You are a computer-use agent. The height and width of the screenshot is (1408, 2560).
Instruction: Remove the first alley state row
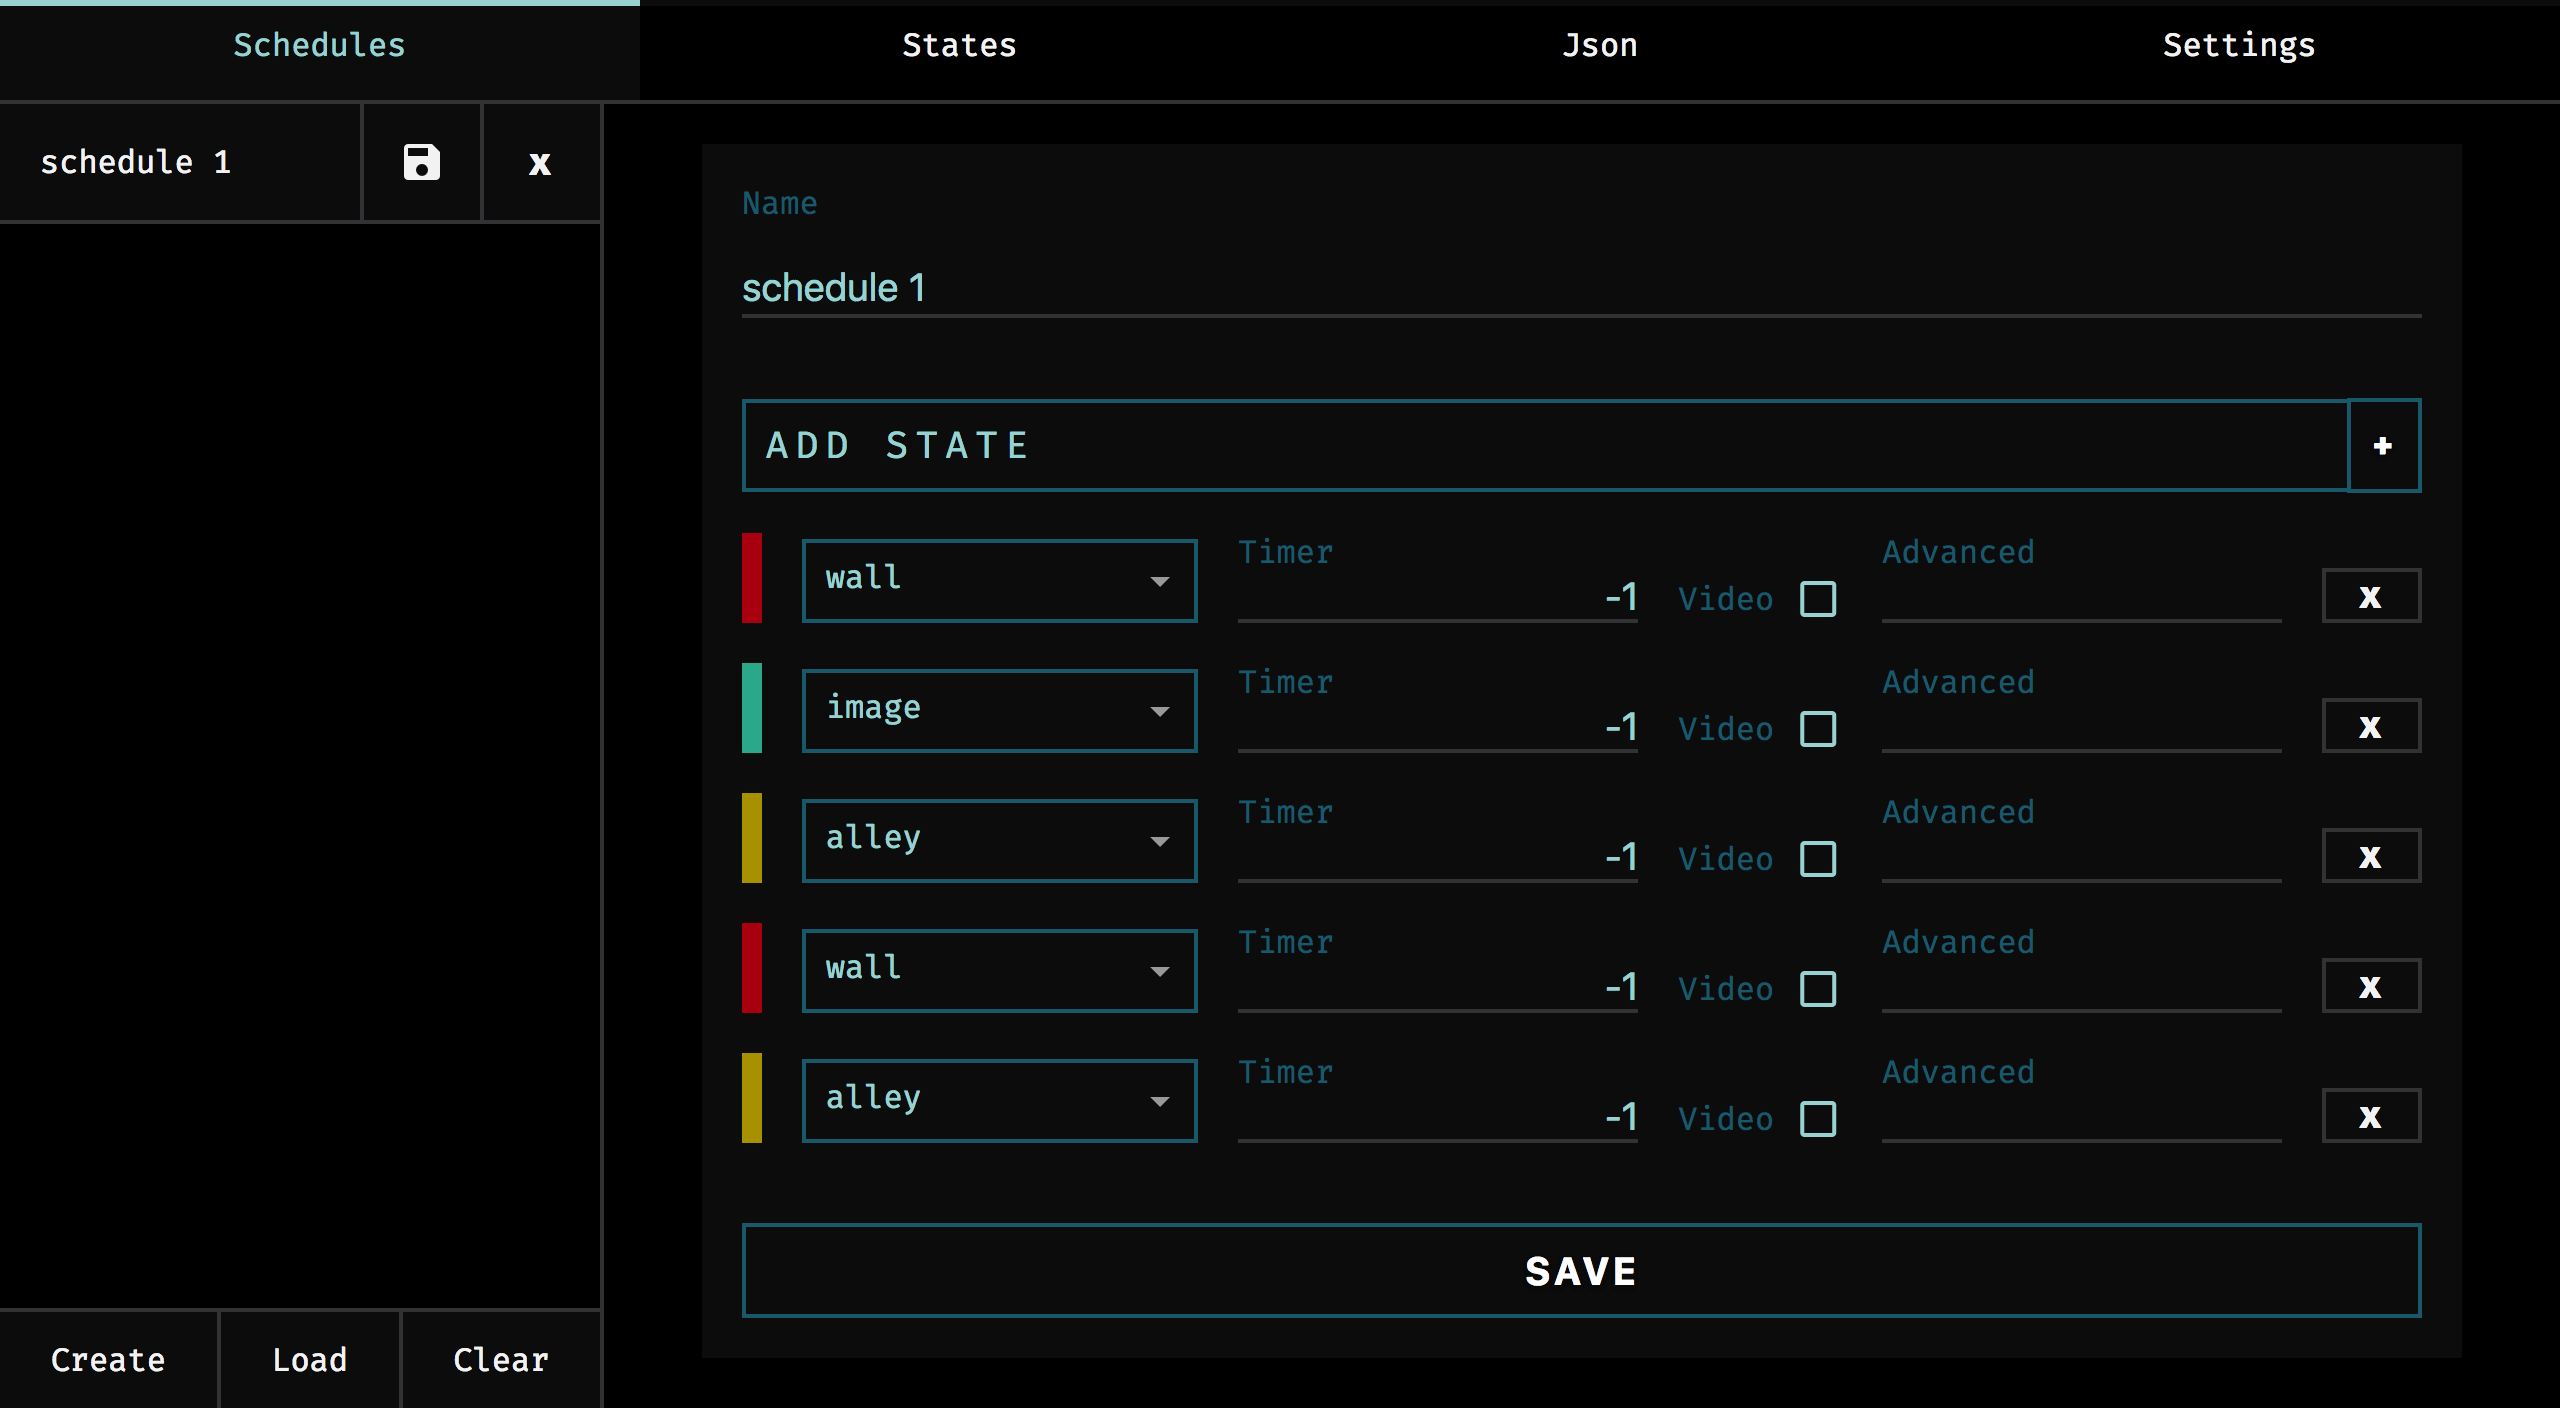click(2371, 857)
